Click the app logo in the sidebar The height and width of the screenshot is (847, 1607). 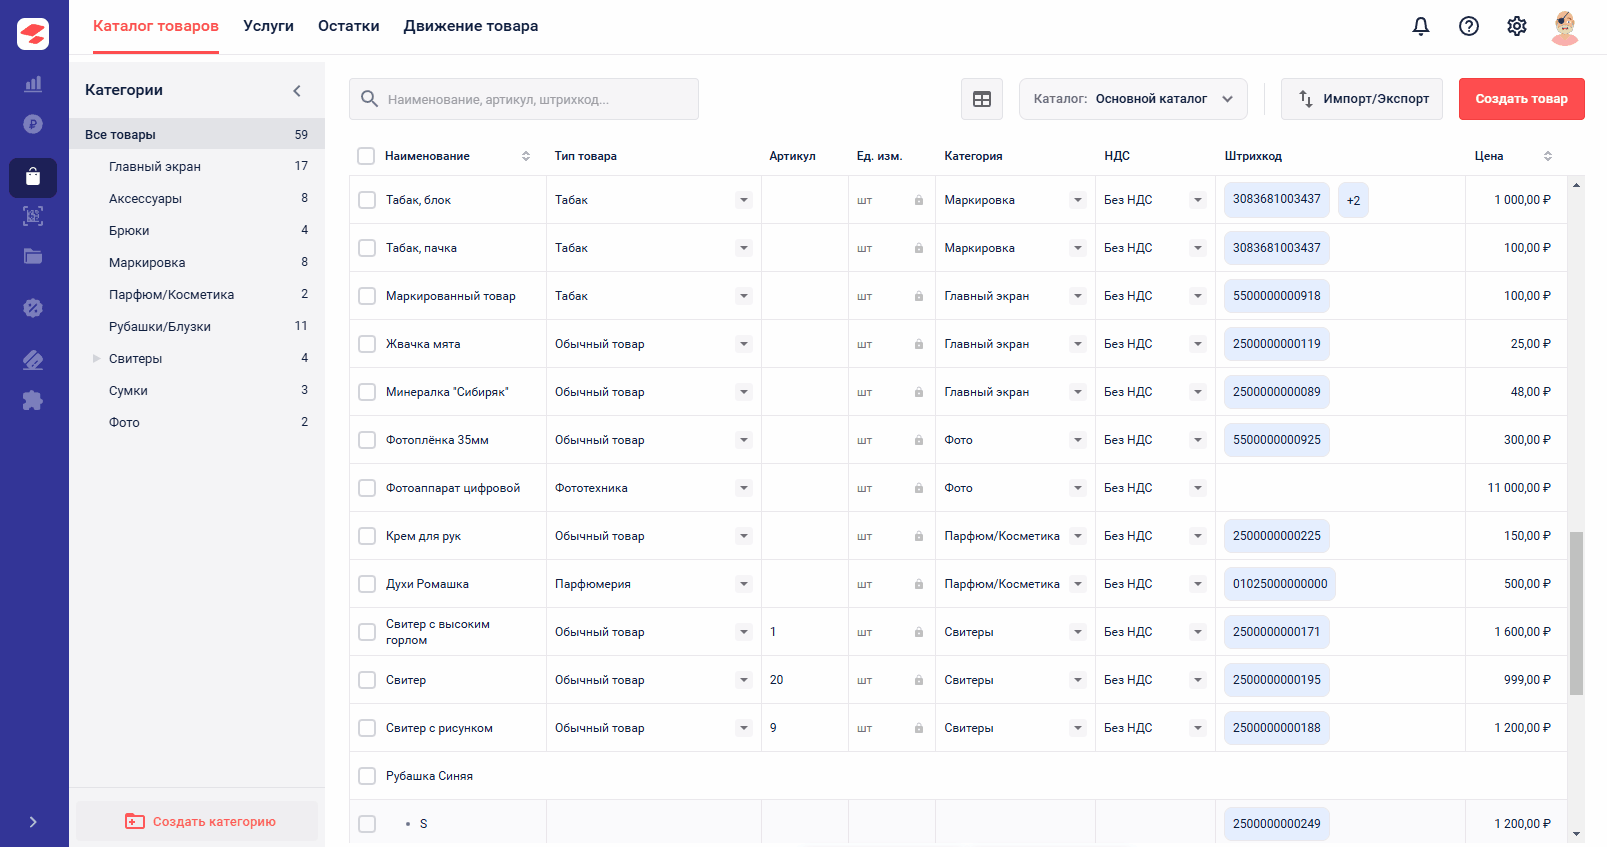[33, 34]
